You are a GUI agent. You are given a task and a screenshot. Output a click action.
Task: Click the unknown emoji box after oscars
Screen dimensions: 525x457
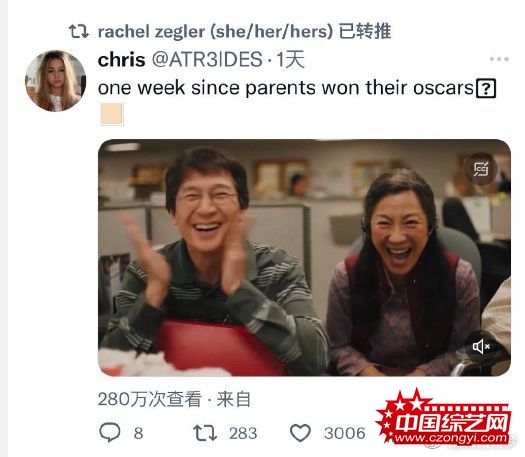[486, 89]
